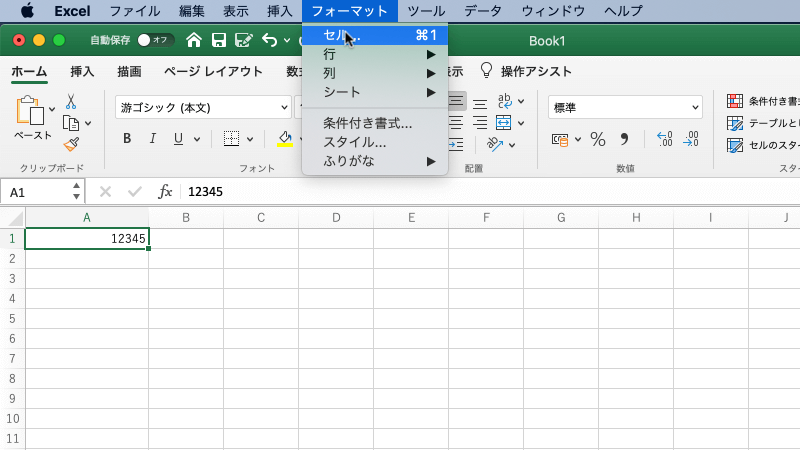Click the Insert Function fx icon

coord(165,192)
